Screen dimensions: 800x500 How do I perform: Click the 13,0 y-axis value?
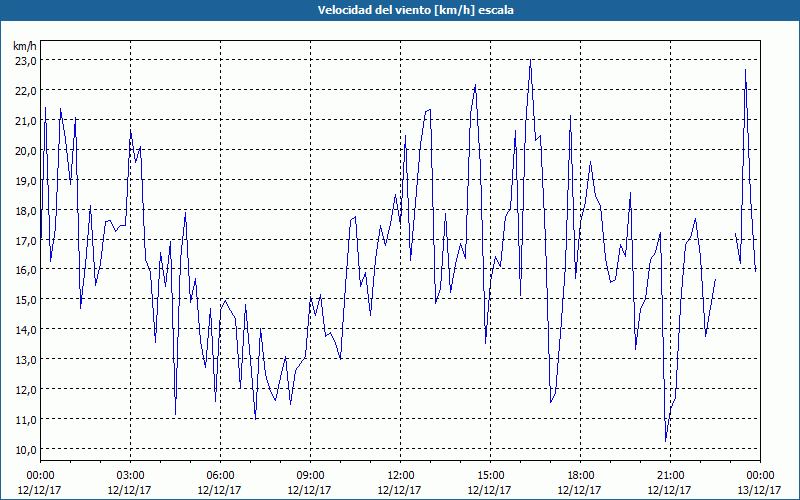(x=25, y=360)
